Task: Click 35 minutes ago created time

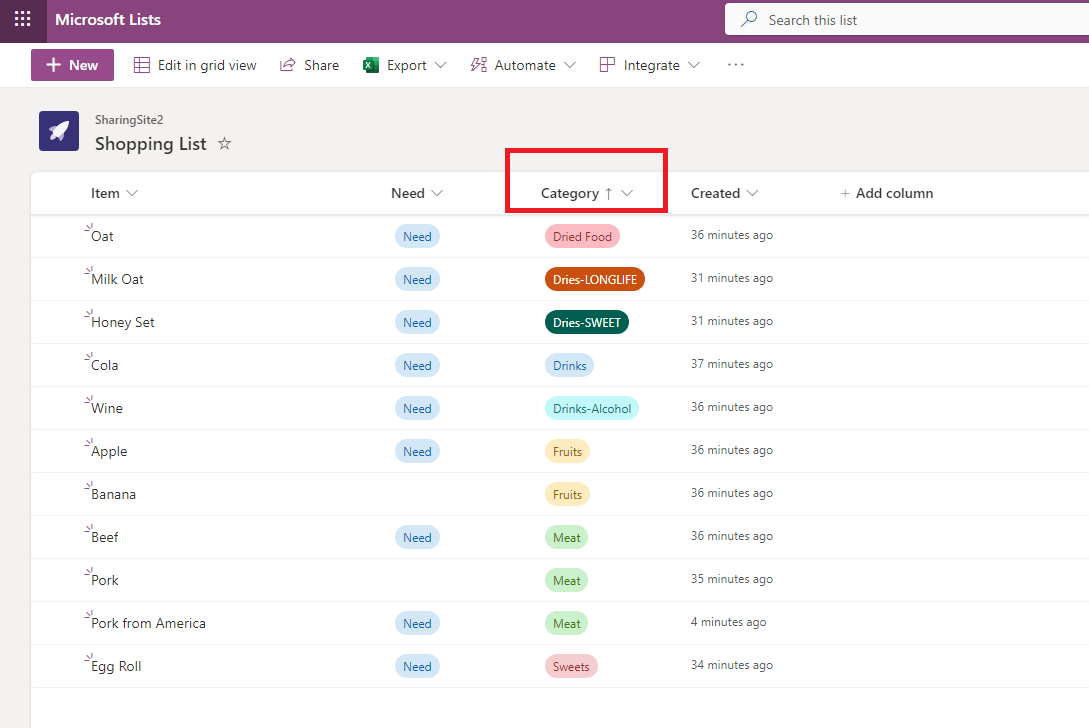Action: point(732,579)
